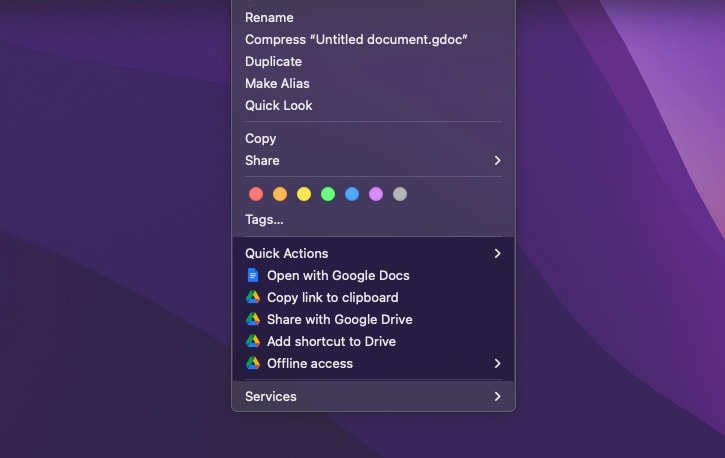Image resolution: width=725 pixels, height=458 pixels.
Task: Apply the yellow tag color
Action: point(304,194)
